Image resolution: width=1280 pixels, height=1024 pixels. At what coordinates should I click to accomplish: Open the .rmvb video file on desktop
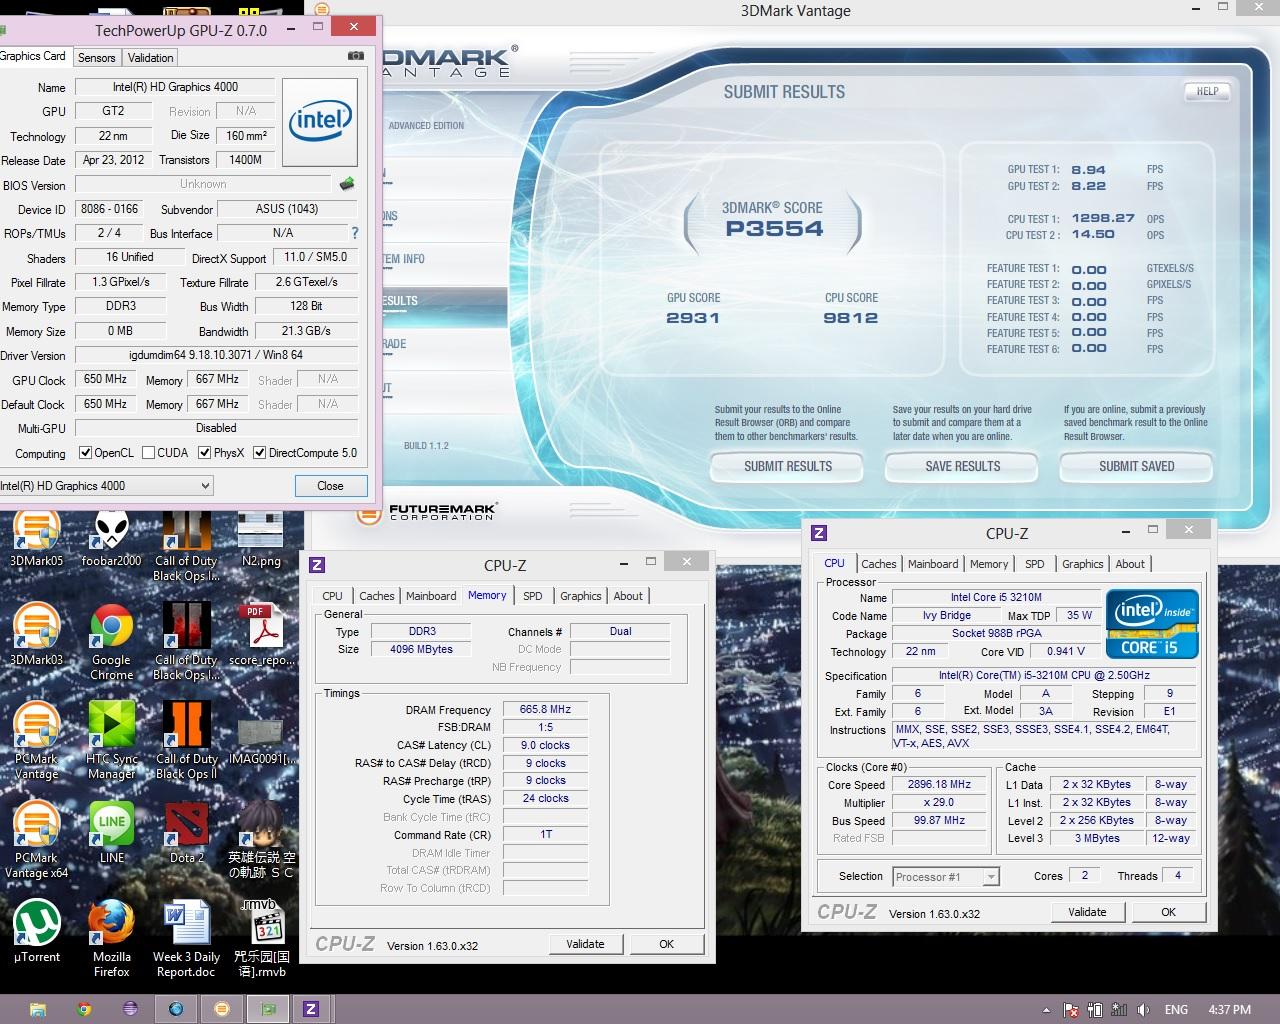[261, 938]
